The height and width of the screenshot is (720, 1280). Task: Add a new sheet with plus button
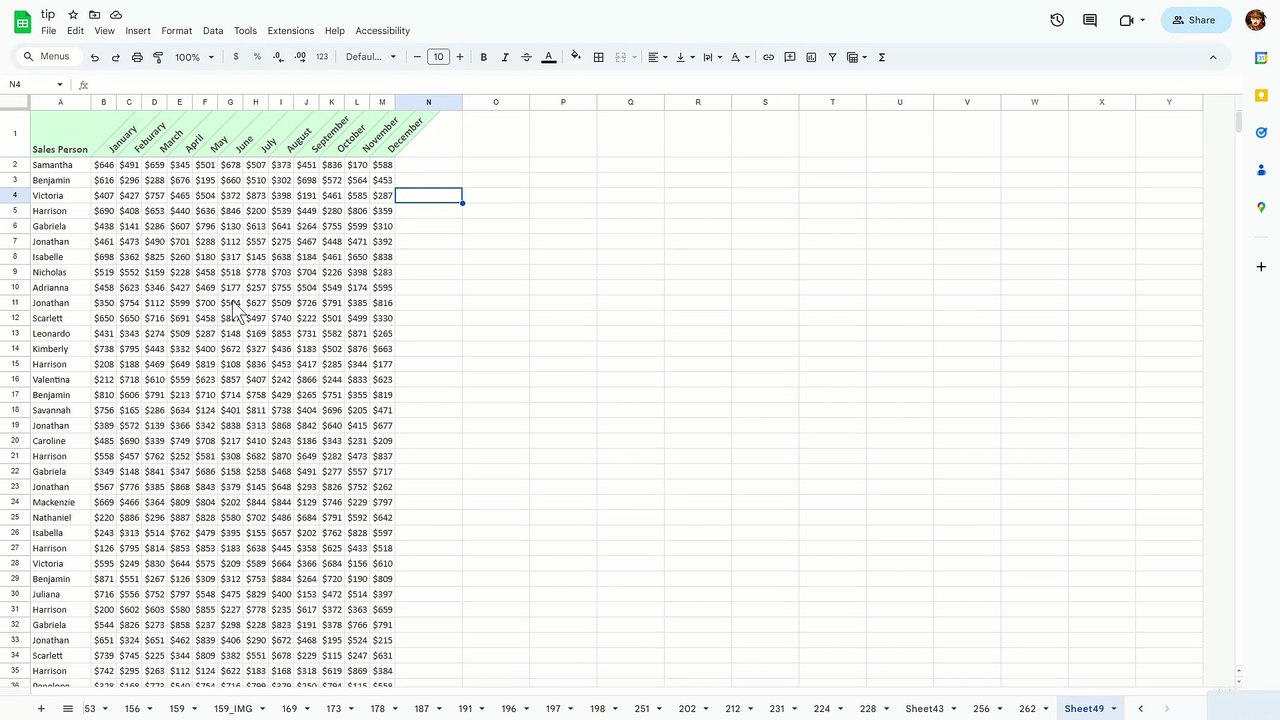tap(41, 709)
